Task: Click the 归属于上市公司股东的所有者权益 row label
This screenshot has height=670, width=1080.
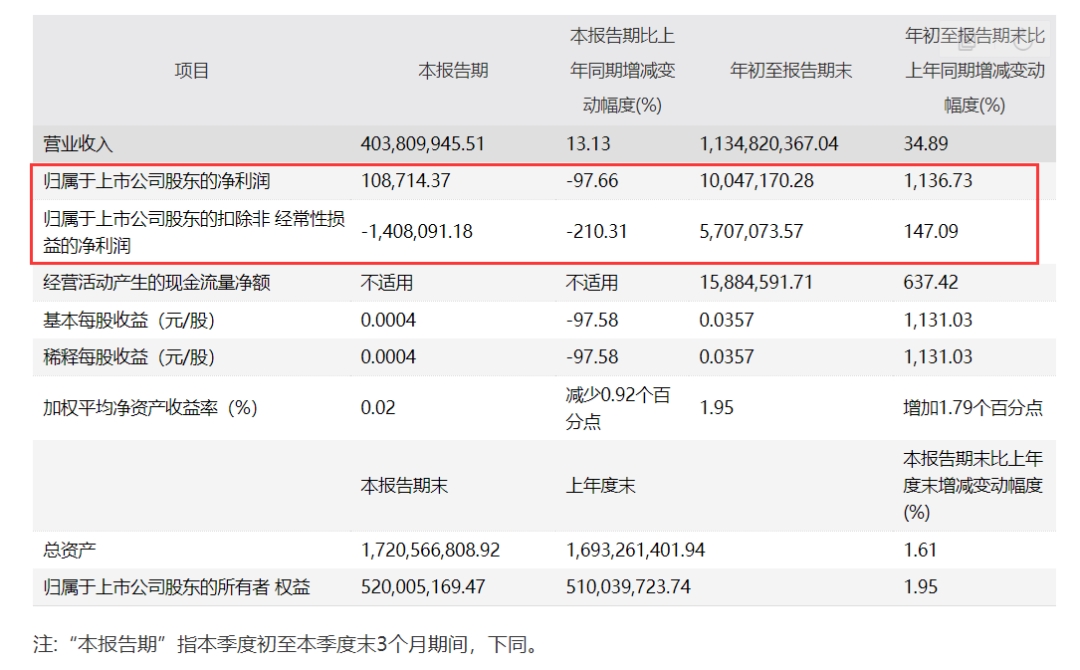Action: [176, 587]
